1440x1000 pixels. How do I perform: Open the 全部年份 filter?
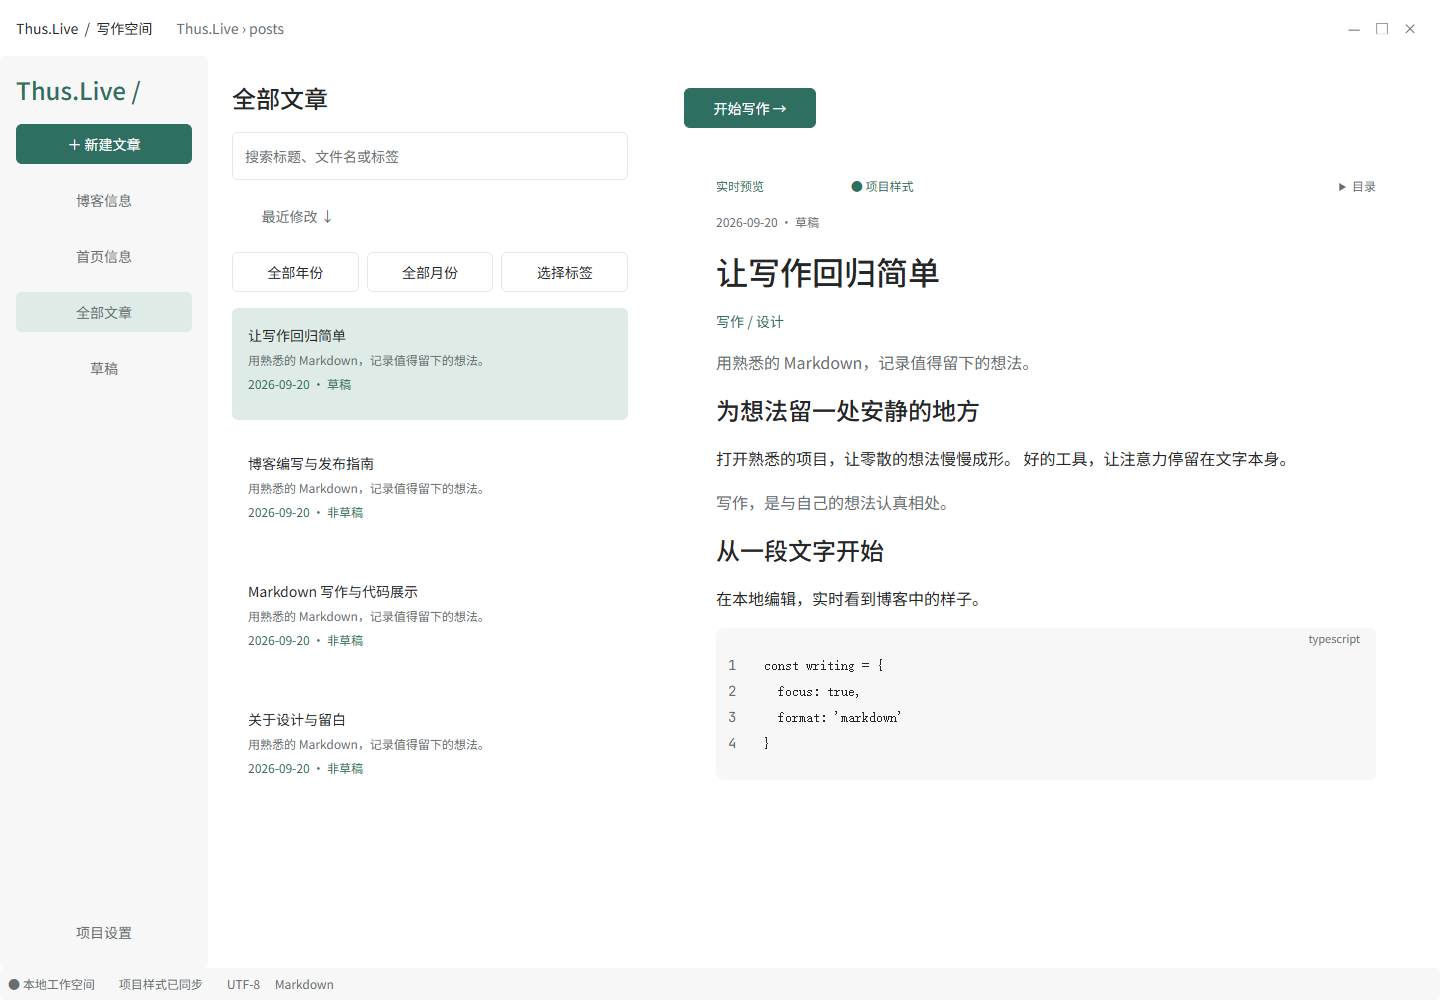pos(295,272)
